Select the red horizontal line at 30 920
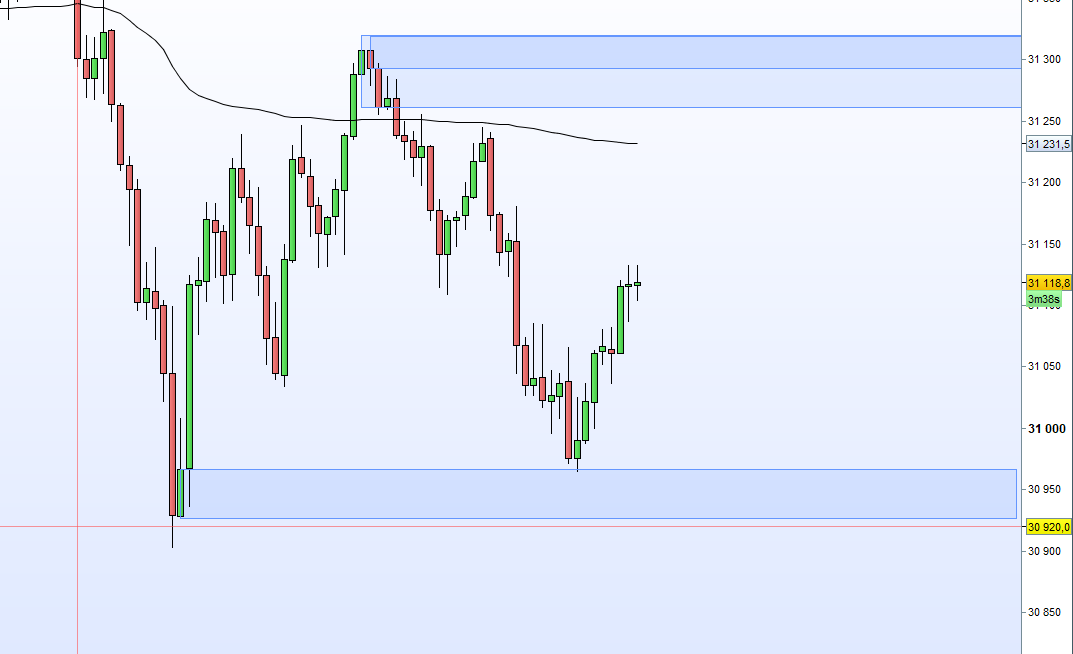The image size is (1073, 654). pyautogui.click(x=600, y=526)
